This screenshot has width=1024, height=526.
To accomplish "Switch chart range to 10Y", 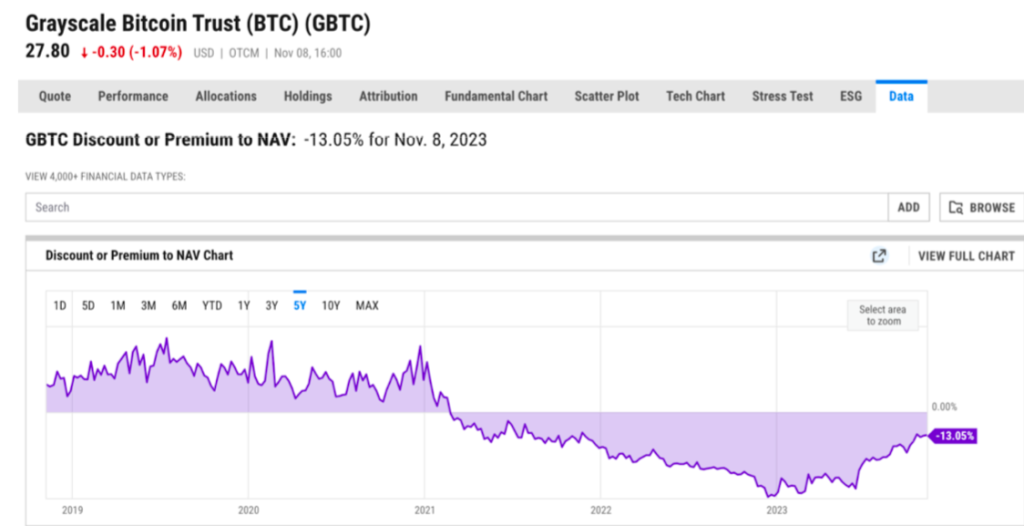I will [331, 305].
